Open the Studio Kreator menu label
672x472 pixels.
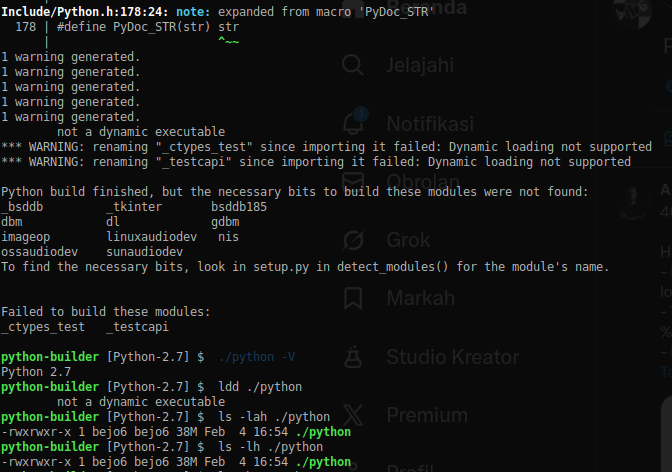(453, 357)
